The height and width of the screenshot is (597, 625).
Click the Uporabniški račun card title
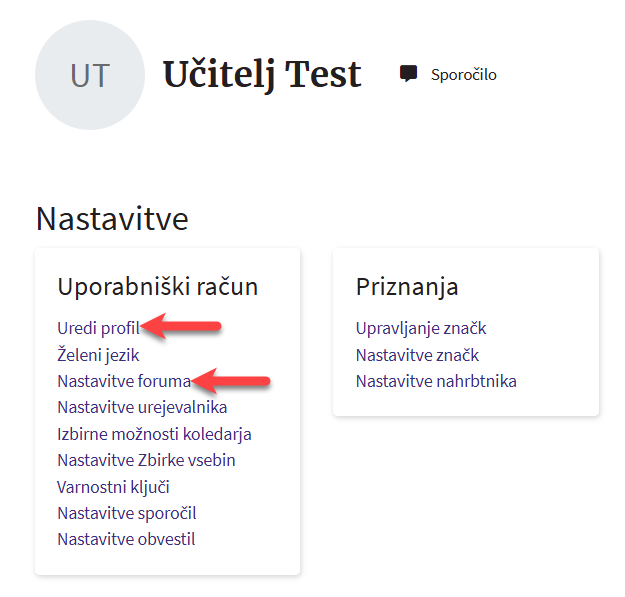coord(158,287)
